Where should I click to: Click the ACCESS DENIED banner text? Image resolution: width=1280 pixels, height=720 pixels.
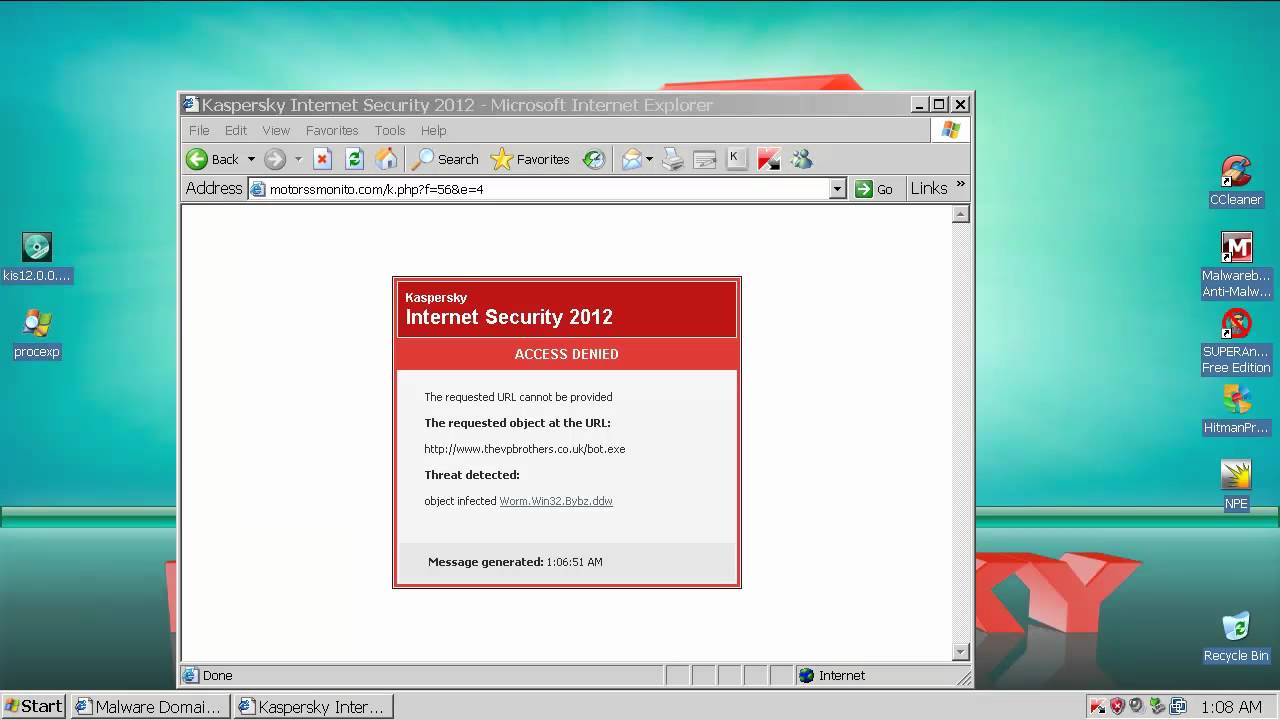(x=567, y=354)
